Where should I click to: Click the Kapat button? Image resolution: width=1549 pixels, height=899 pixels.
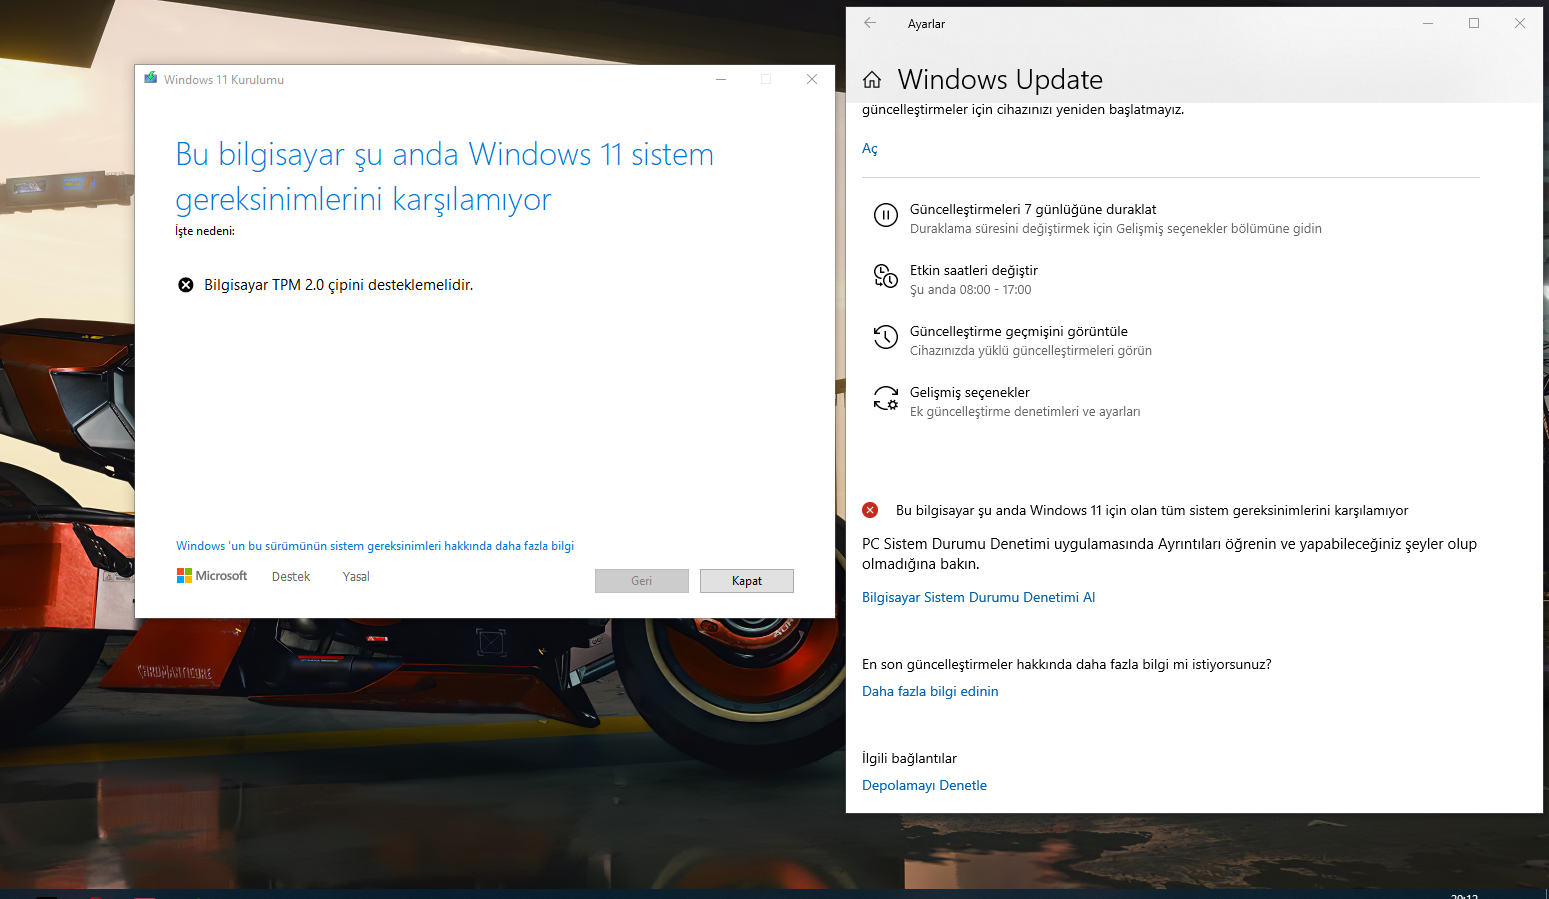point(747,581)
